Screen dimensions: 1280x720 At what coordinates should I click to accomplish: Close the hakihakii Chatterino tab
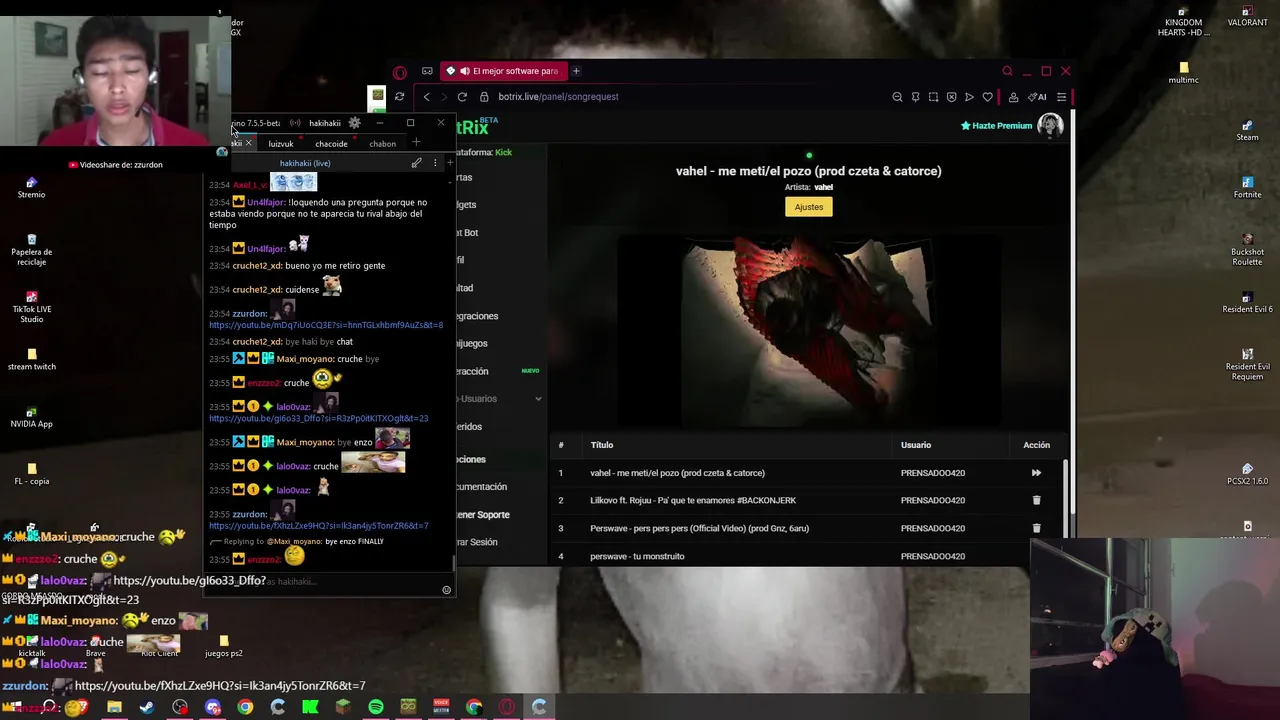pyautogui.click(x=249, y=143)
